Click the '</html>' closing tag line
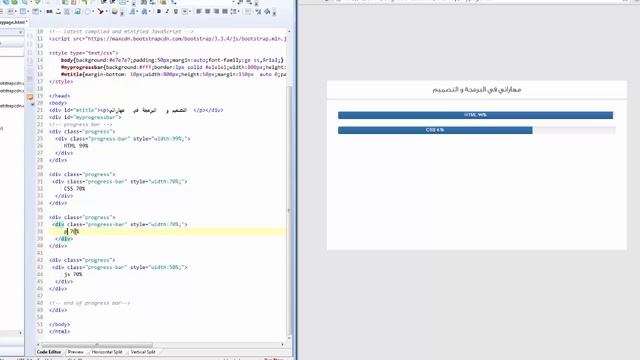This screenshot has width=640, height=360. tap(60, 331)
